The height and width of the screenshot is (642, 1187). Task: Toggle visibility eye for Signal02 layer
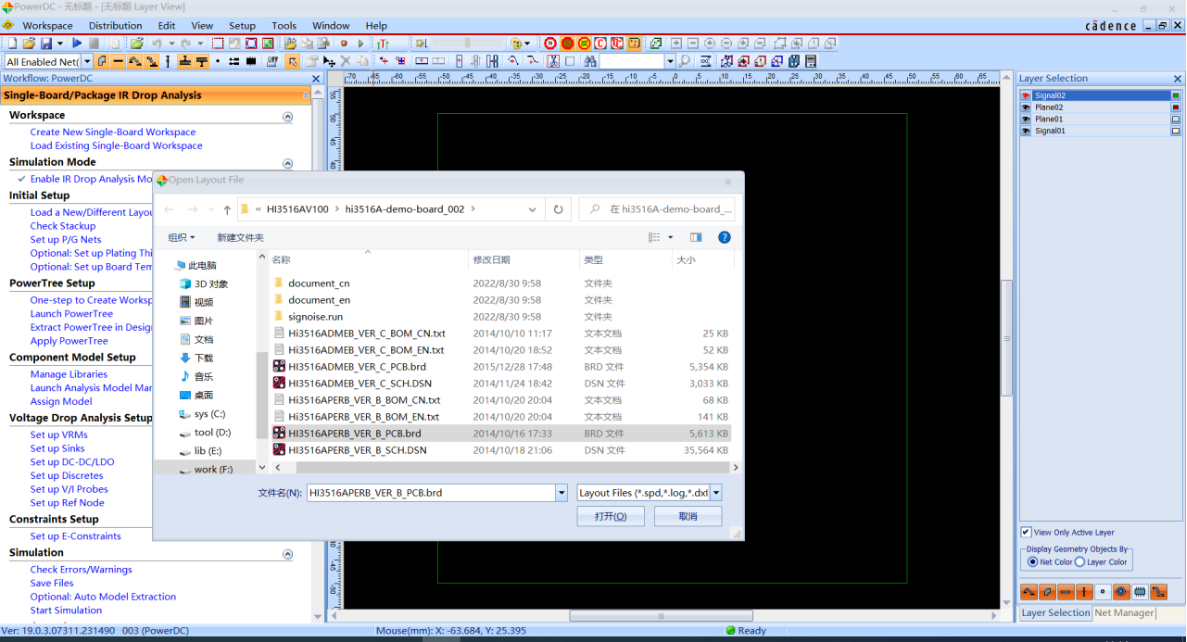[1026, 95]
